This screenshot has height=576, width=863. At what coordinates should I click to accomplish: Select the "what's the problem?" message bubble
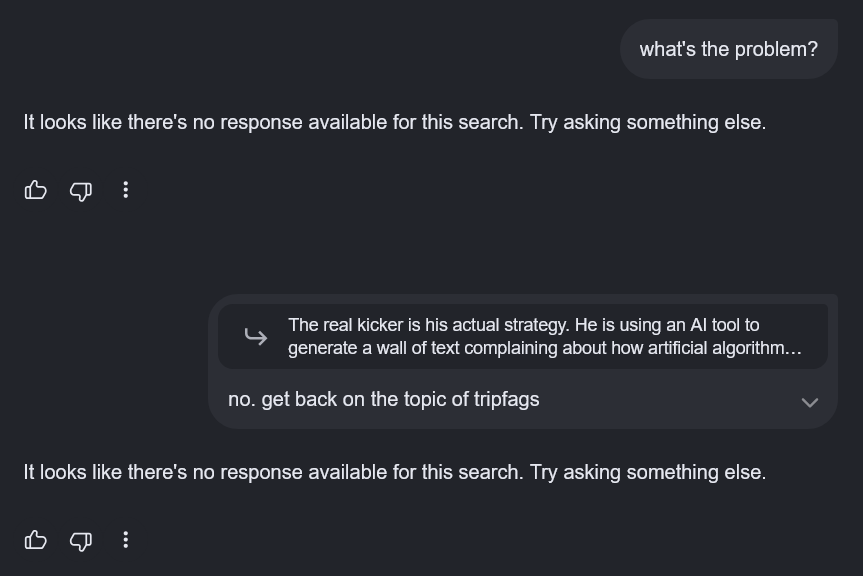tap(729, 49)
